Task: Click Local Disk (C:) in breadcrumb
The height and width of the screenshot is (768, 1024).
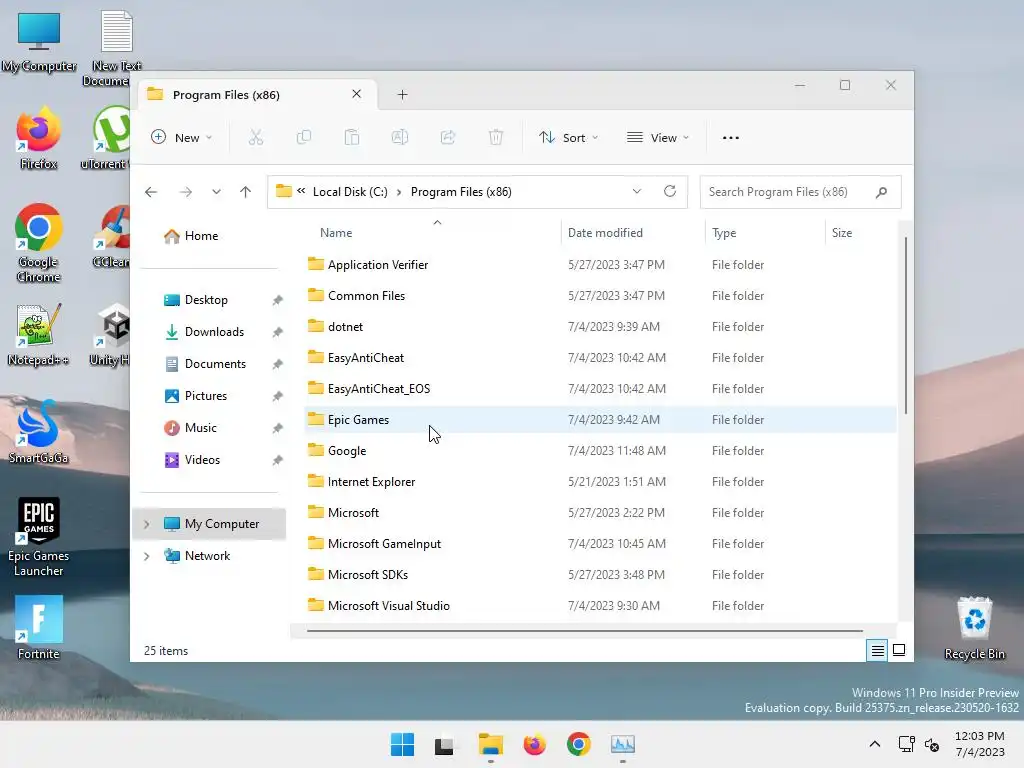Action: pyautogui.click(x=350, y=192)
